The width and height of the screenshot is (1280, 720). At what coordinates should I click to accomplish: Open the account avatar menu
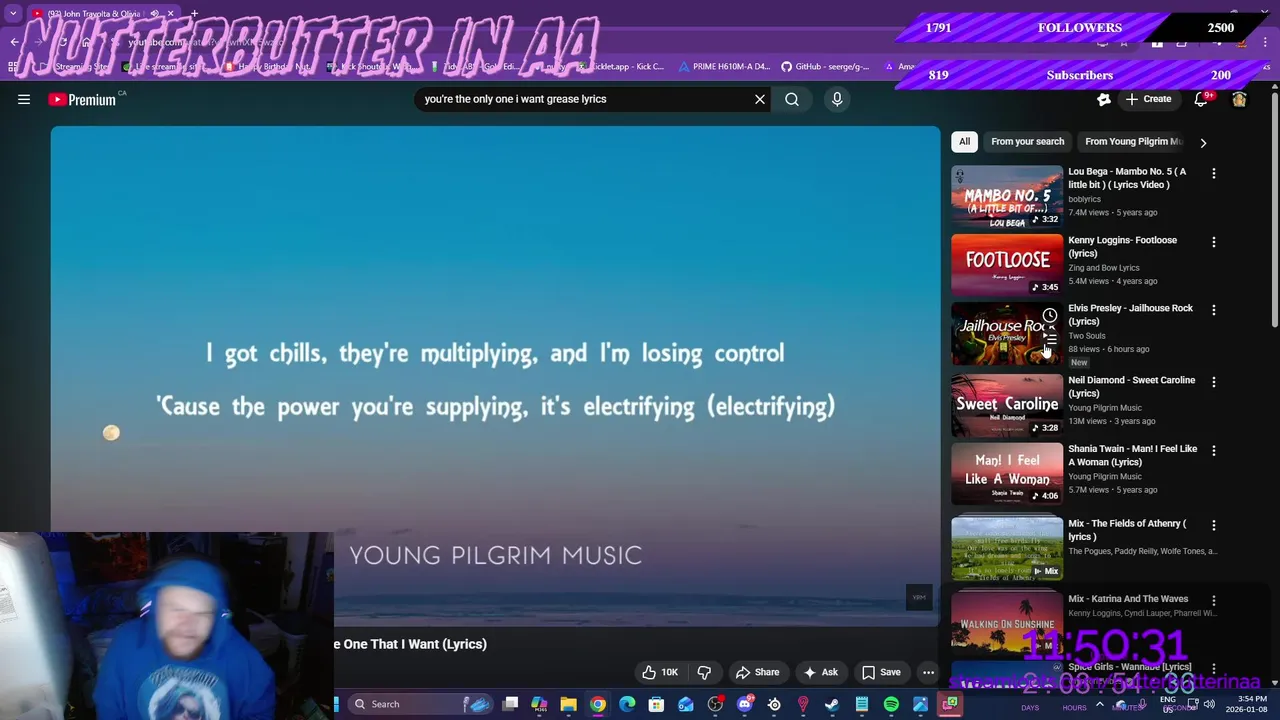click(x=1239, y=99)
